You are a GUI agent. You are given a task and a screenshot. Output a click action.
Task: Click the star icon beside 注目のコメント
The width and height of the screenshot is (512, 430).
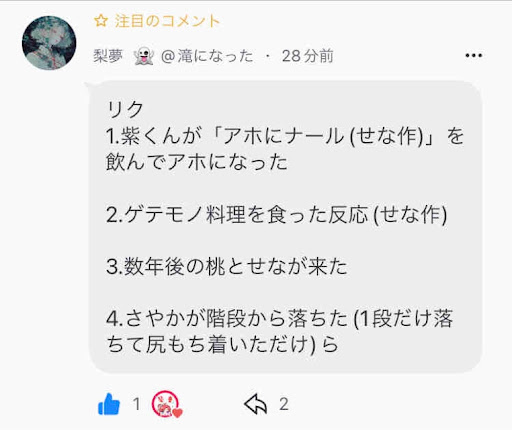click(x=101, y=21)
